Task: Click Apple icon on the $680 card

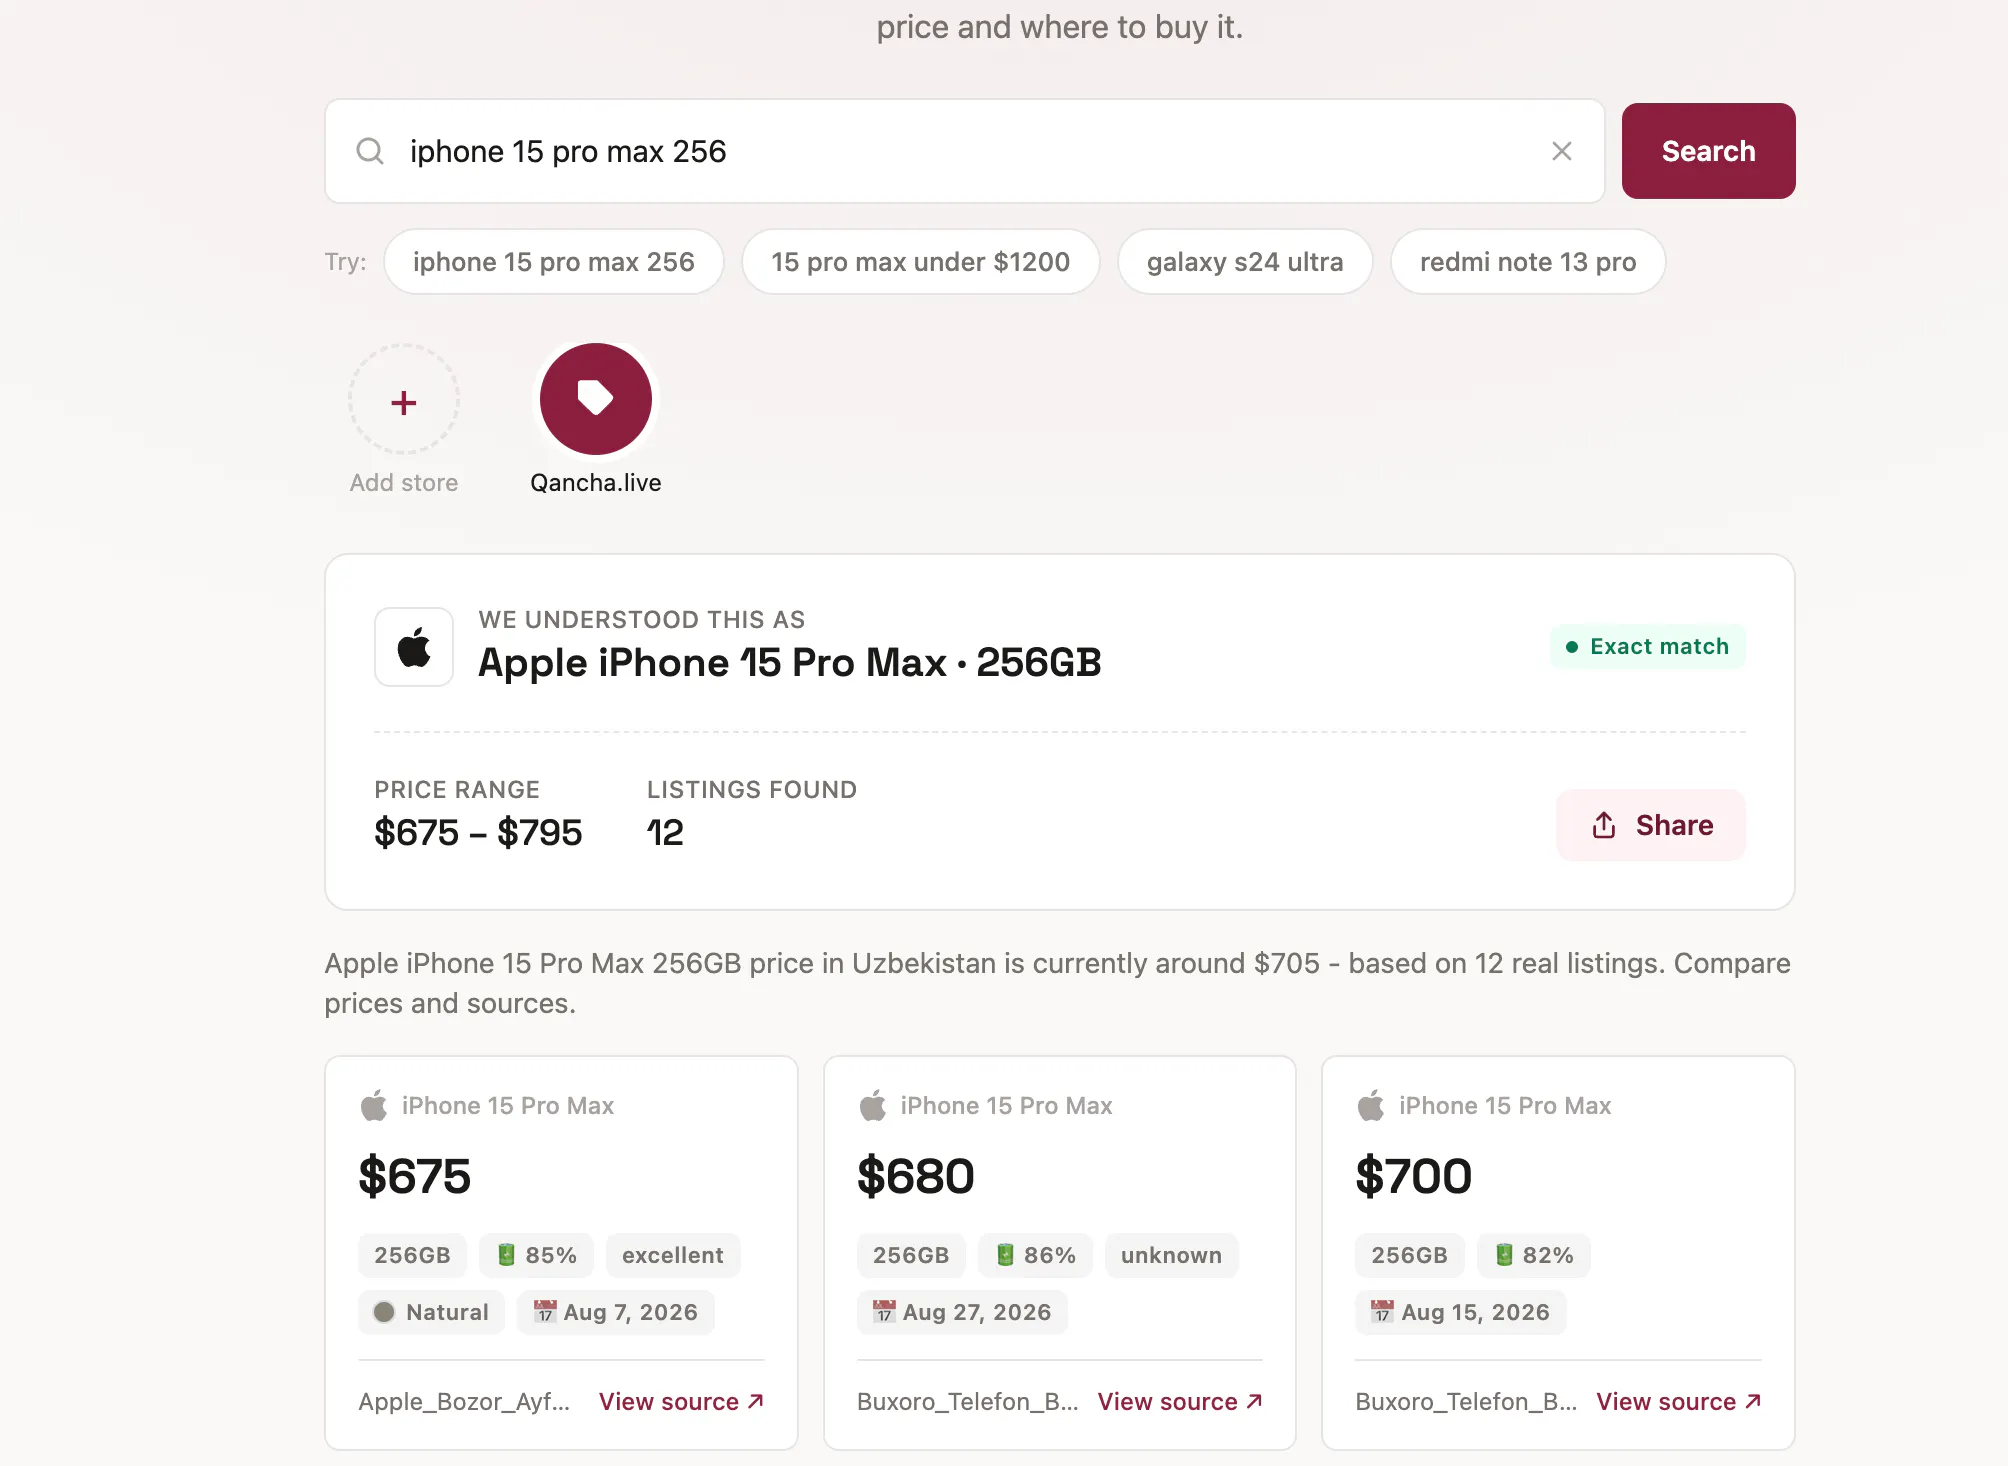Action: [x=873, y=1105]
